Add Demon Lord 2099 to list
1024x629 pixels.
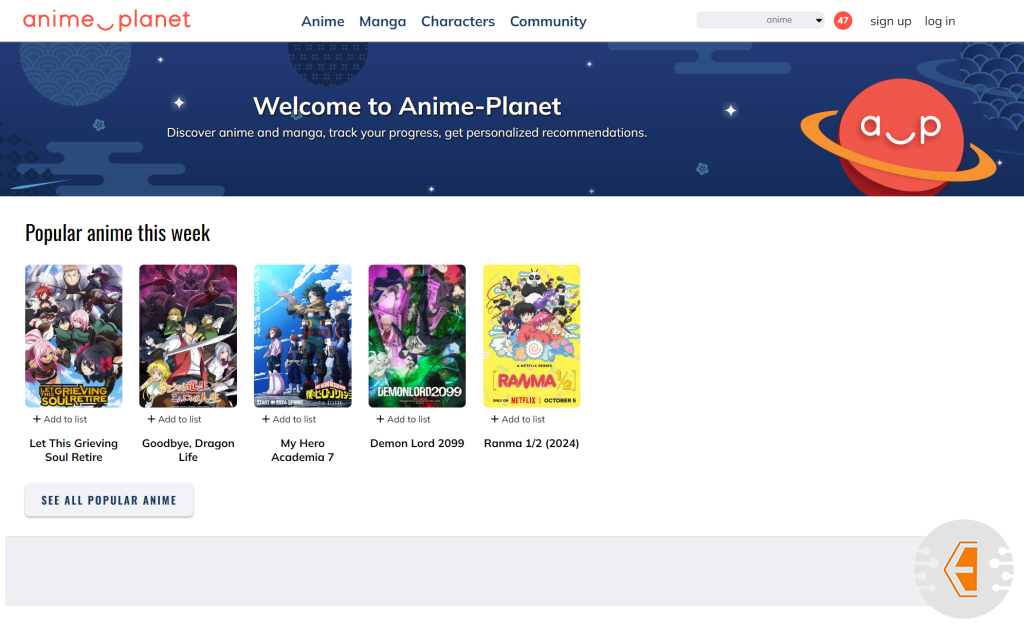(404, 419)
